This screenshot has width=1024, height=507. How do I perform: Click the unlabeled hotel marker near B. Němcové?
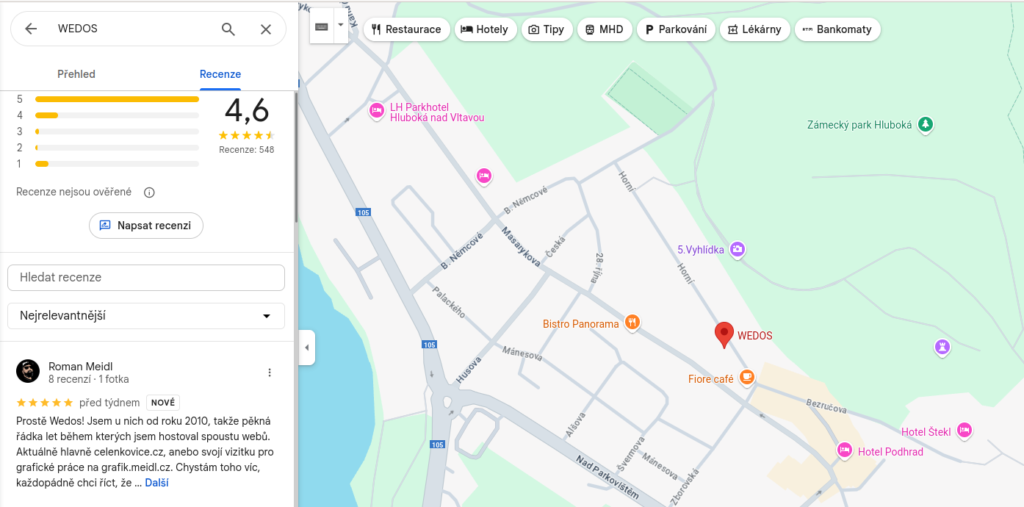tap(483, 175)
